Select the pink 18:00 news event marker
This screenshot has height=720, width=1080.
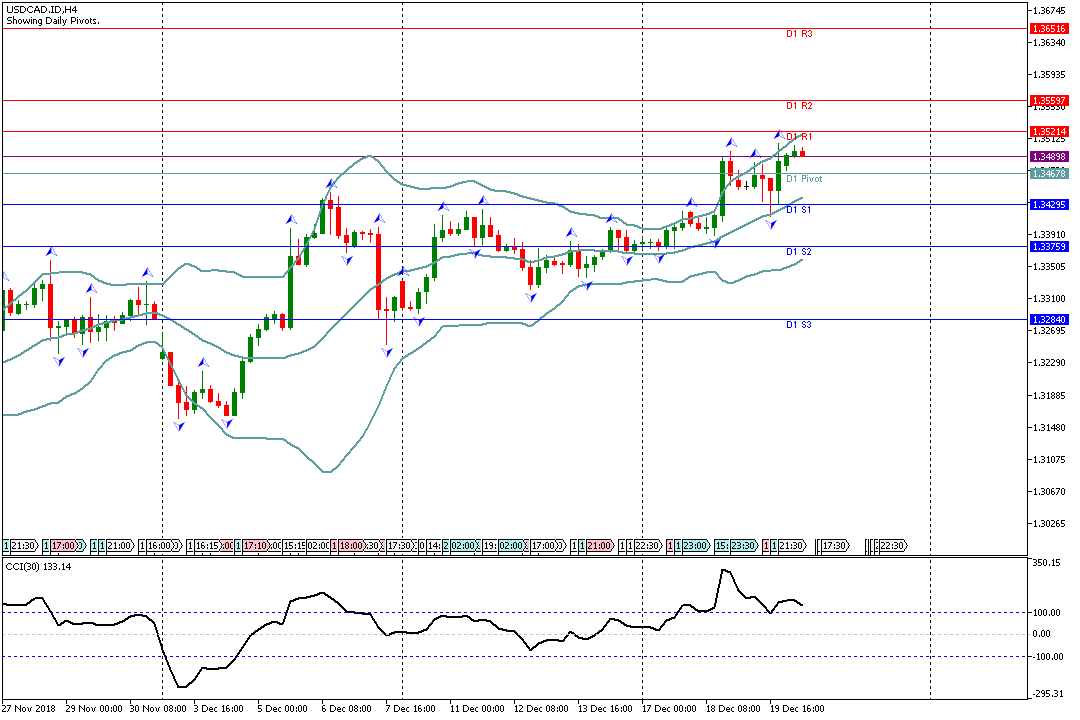(x=351, y=546)
